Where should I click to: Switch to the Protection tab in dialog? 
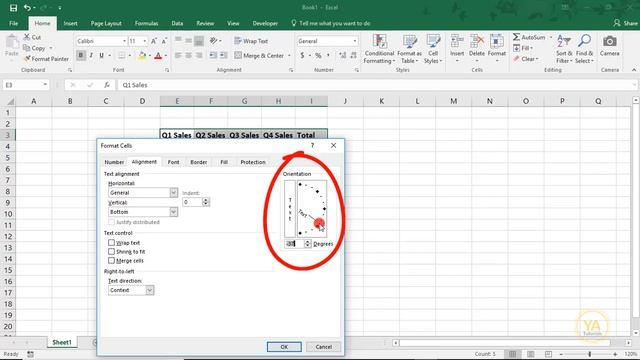[253, 162]
